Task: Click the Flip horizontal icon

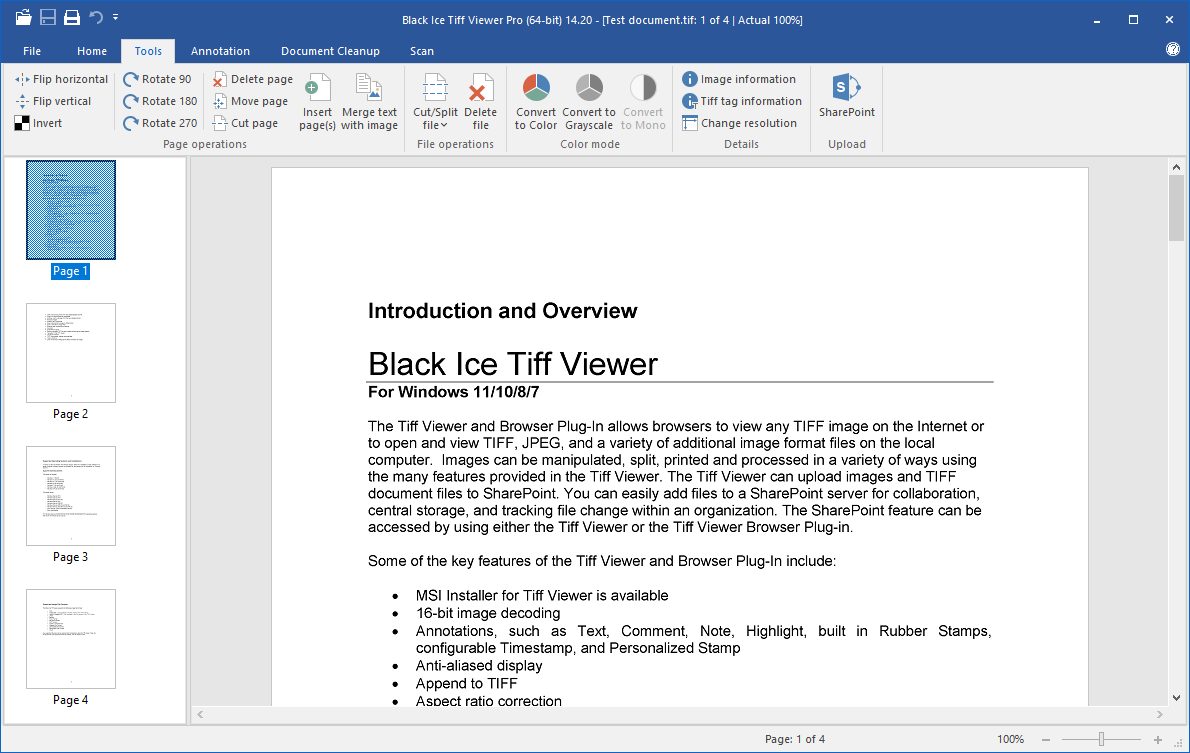Action: pos(22,79)
